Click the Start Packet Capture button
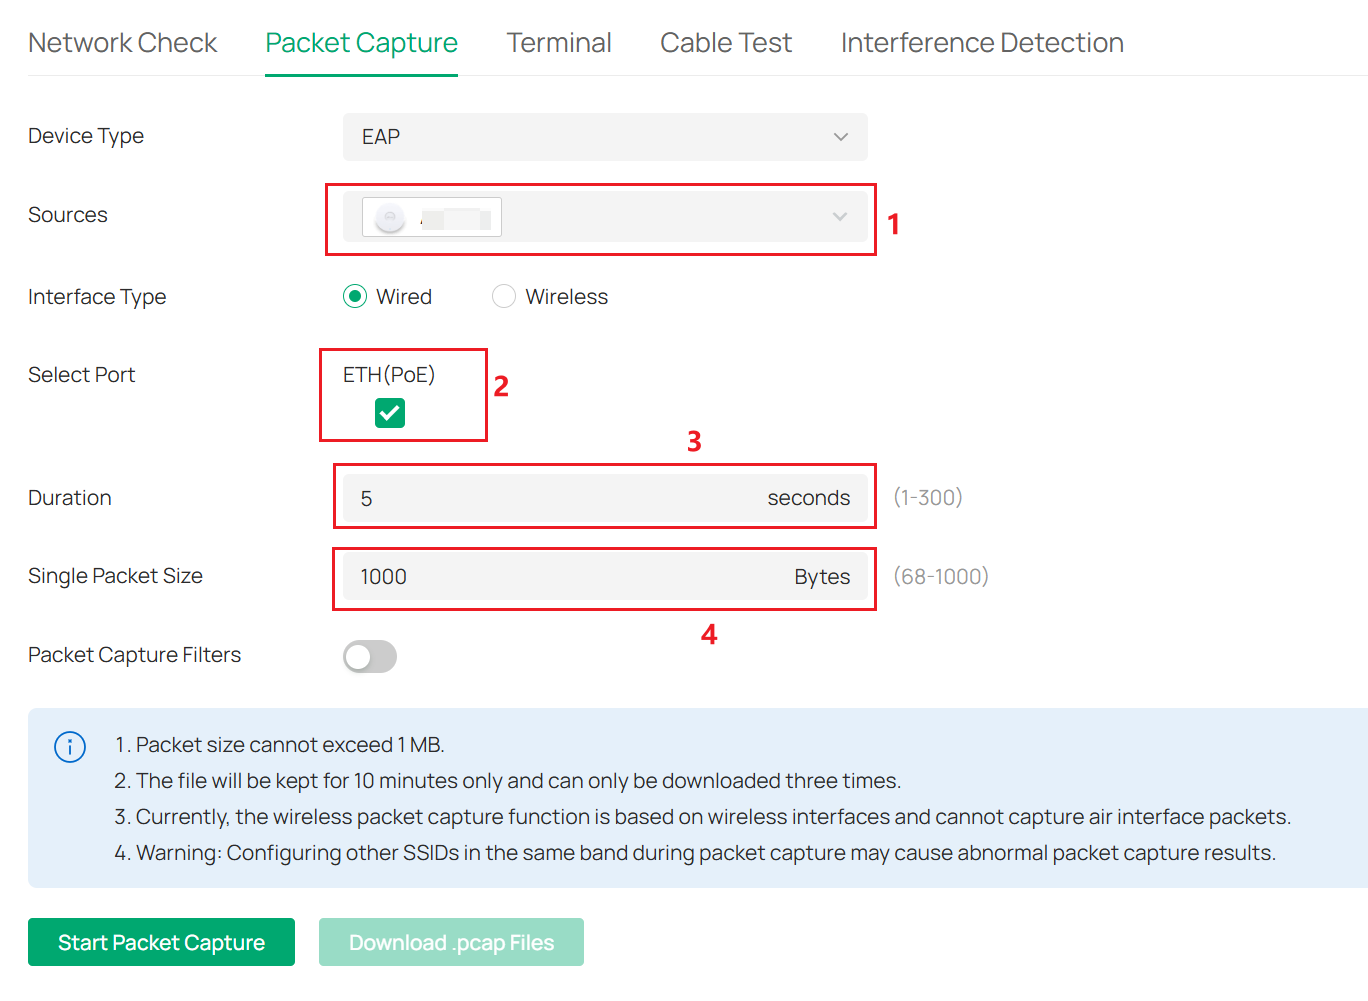Screen dimensions: 1368x1001 tap(161, 941)
